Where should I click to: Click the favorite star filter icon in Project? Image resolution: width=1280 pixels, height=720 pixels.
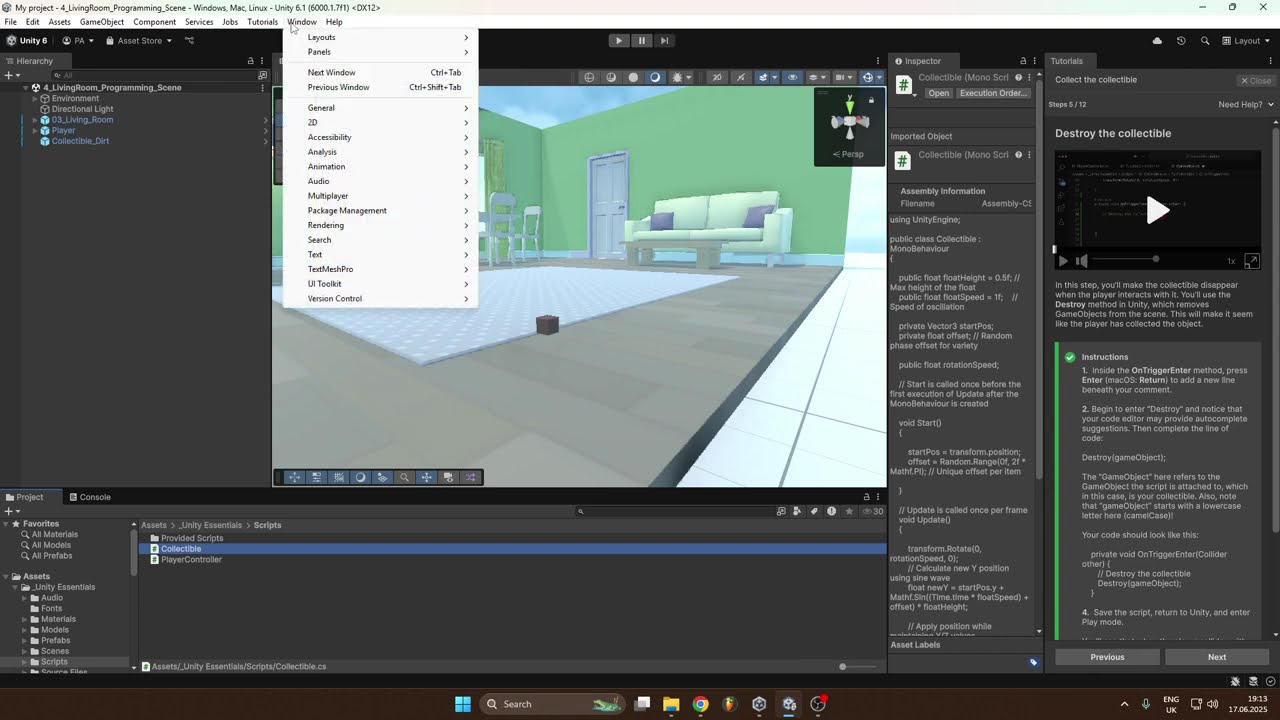tap(849, 511)
